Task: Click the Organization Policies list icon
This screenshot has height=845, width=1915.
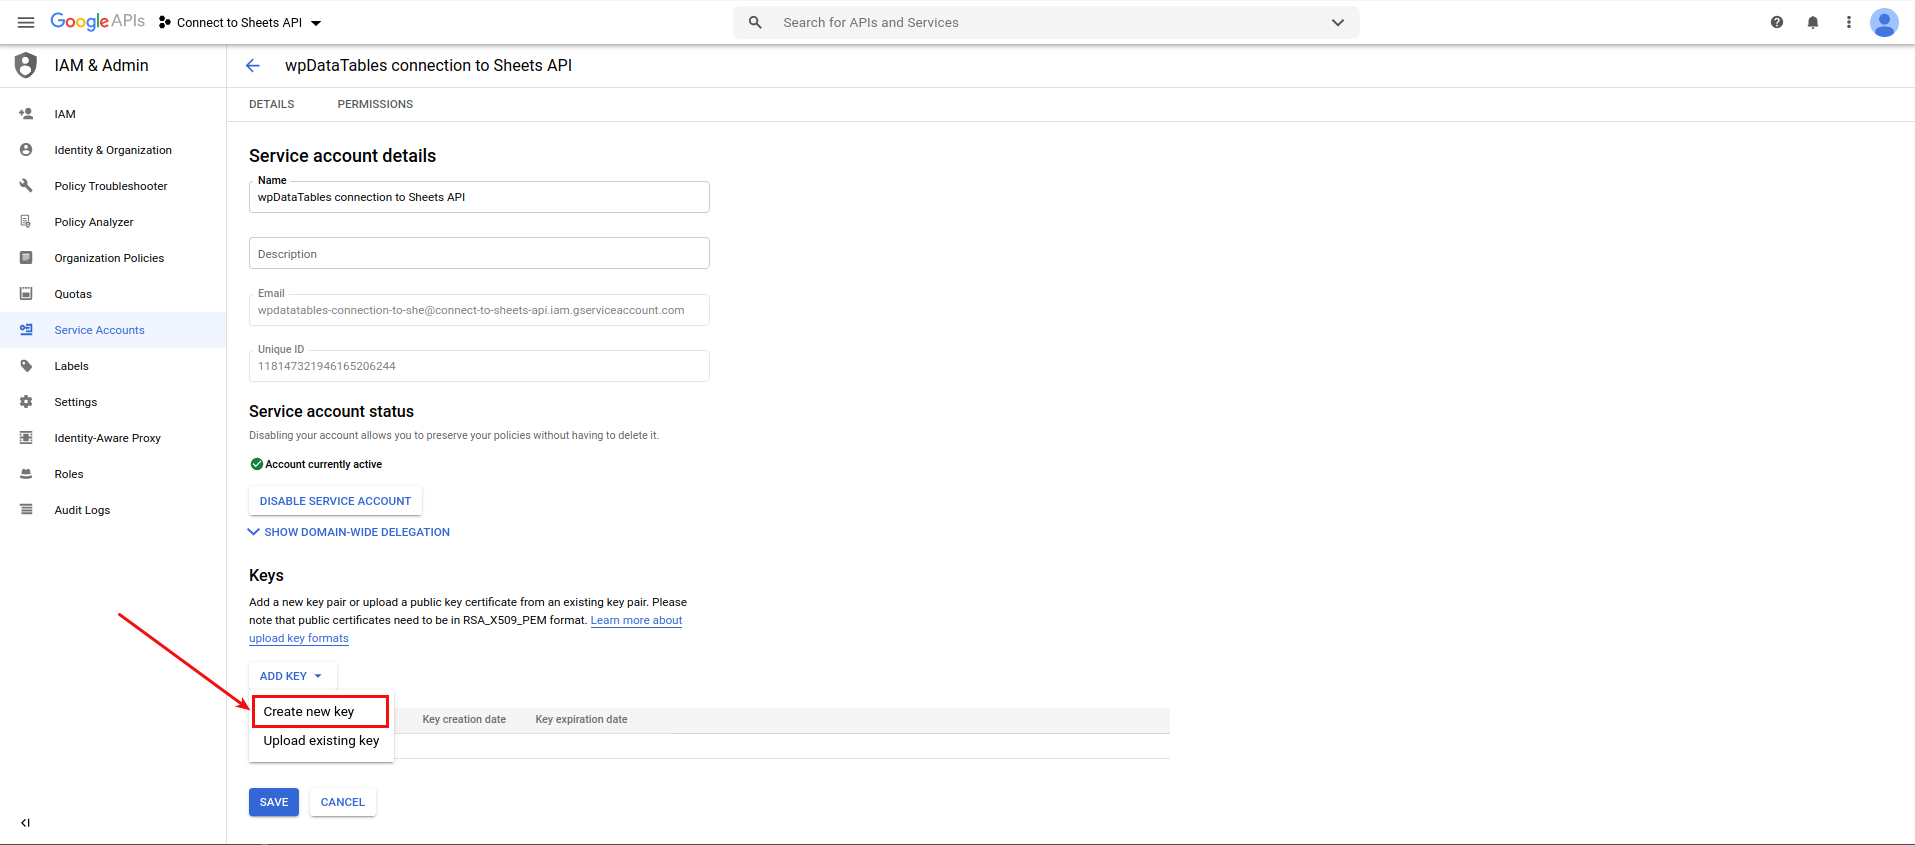Action: [x=26, y=258]
